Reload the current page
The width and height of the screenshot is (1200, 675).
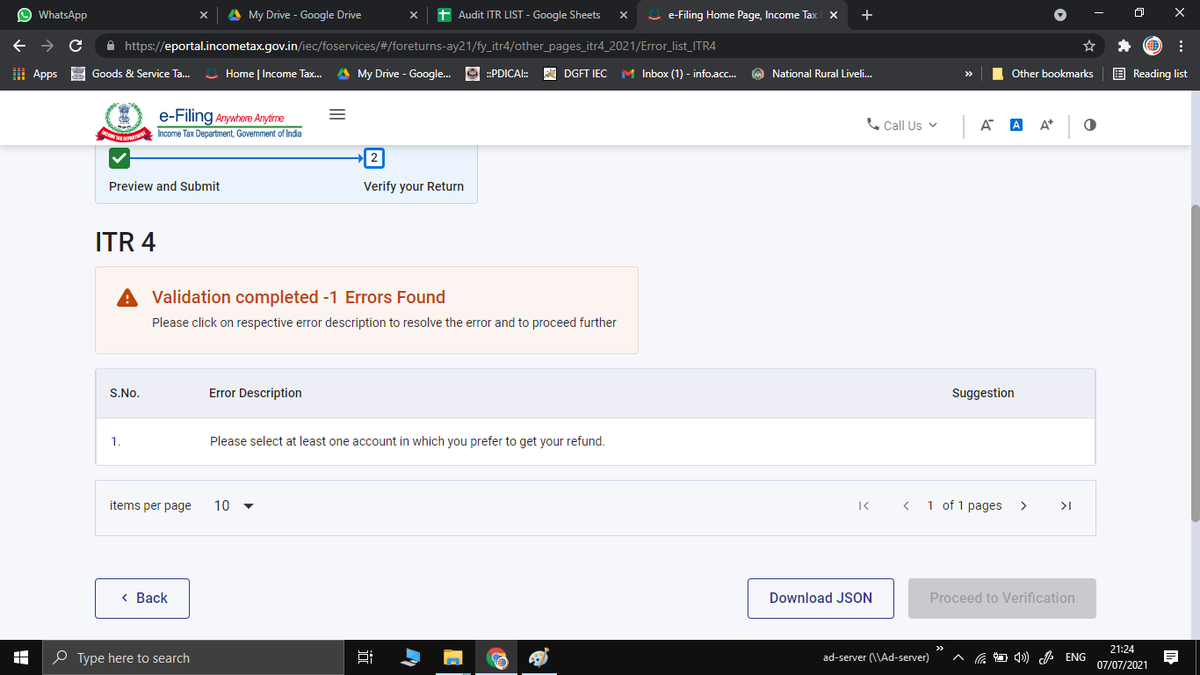pos(75,46)
